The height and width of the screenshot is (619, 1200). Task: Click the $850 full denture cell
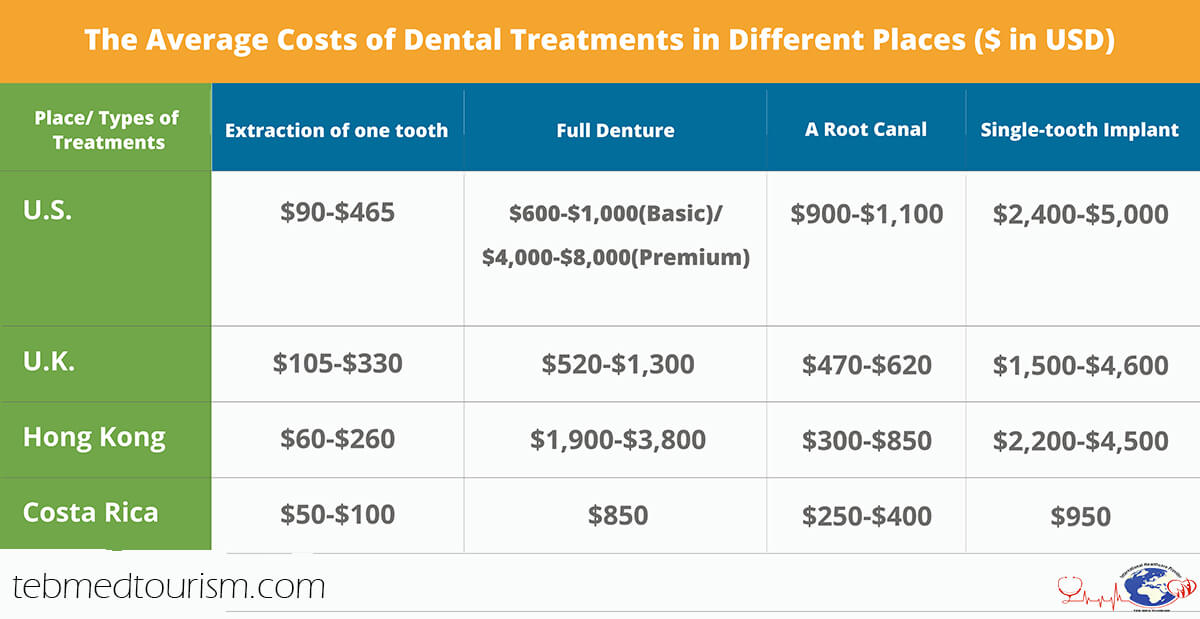618,516
